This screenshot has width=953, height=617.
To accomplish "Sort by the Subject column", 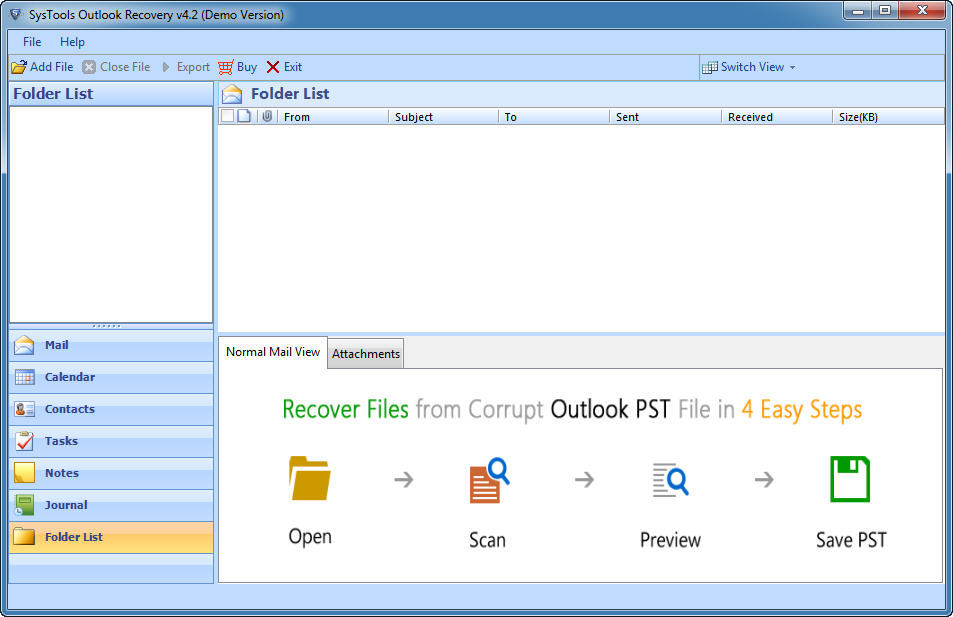I will coord(443,117).
